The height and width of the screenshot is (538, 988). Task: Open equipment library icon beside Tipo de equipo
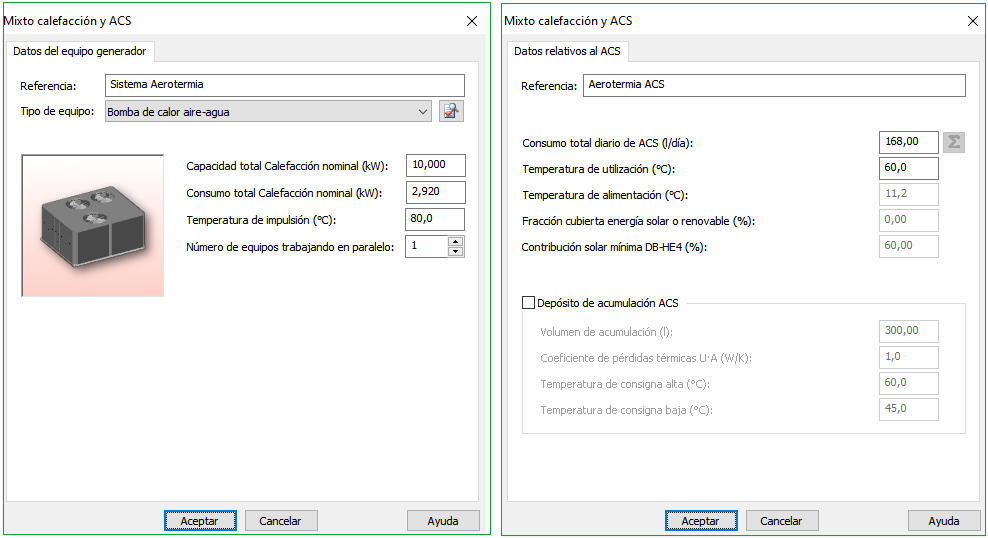point(451,112)
